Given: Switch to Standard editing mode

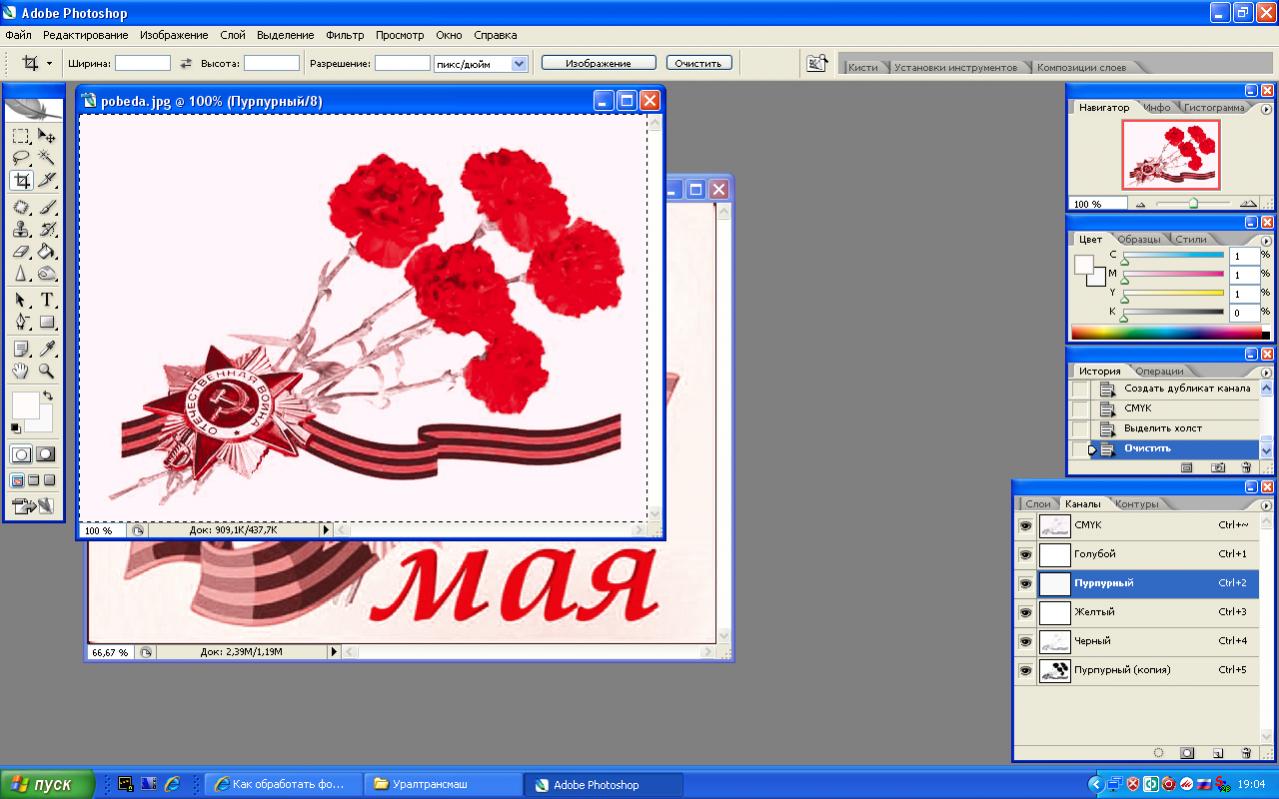Looking at the screenshot, I should [21, 454].
